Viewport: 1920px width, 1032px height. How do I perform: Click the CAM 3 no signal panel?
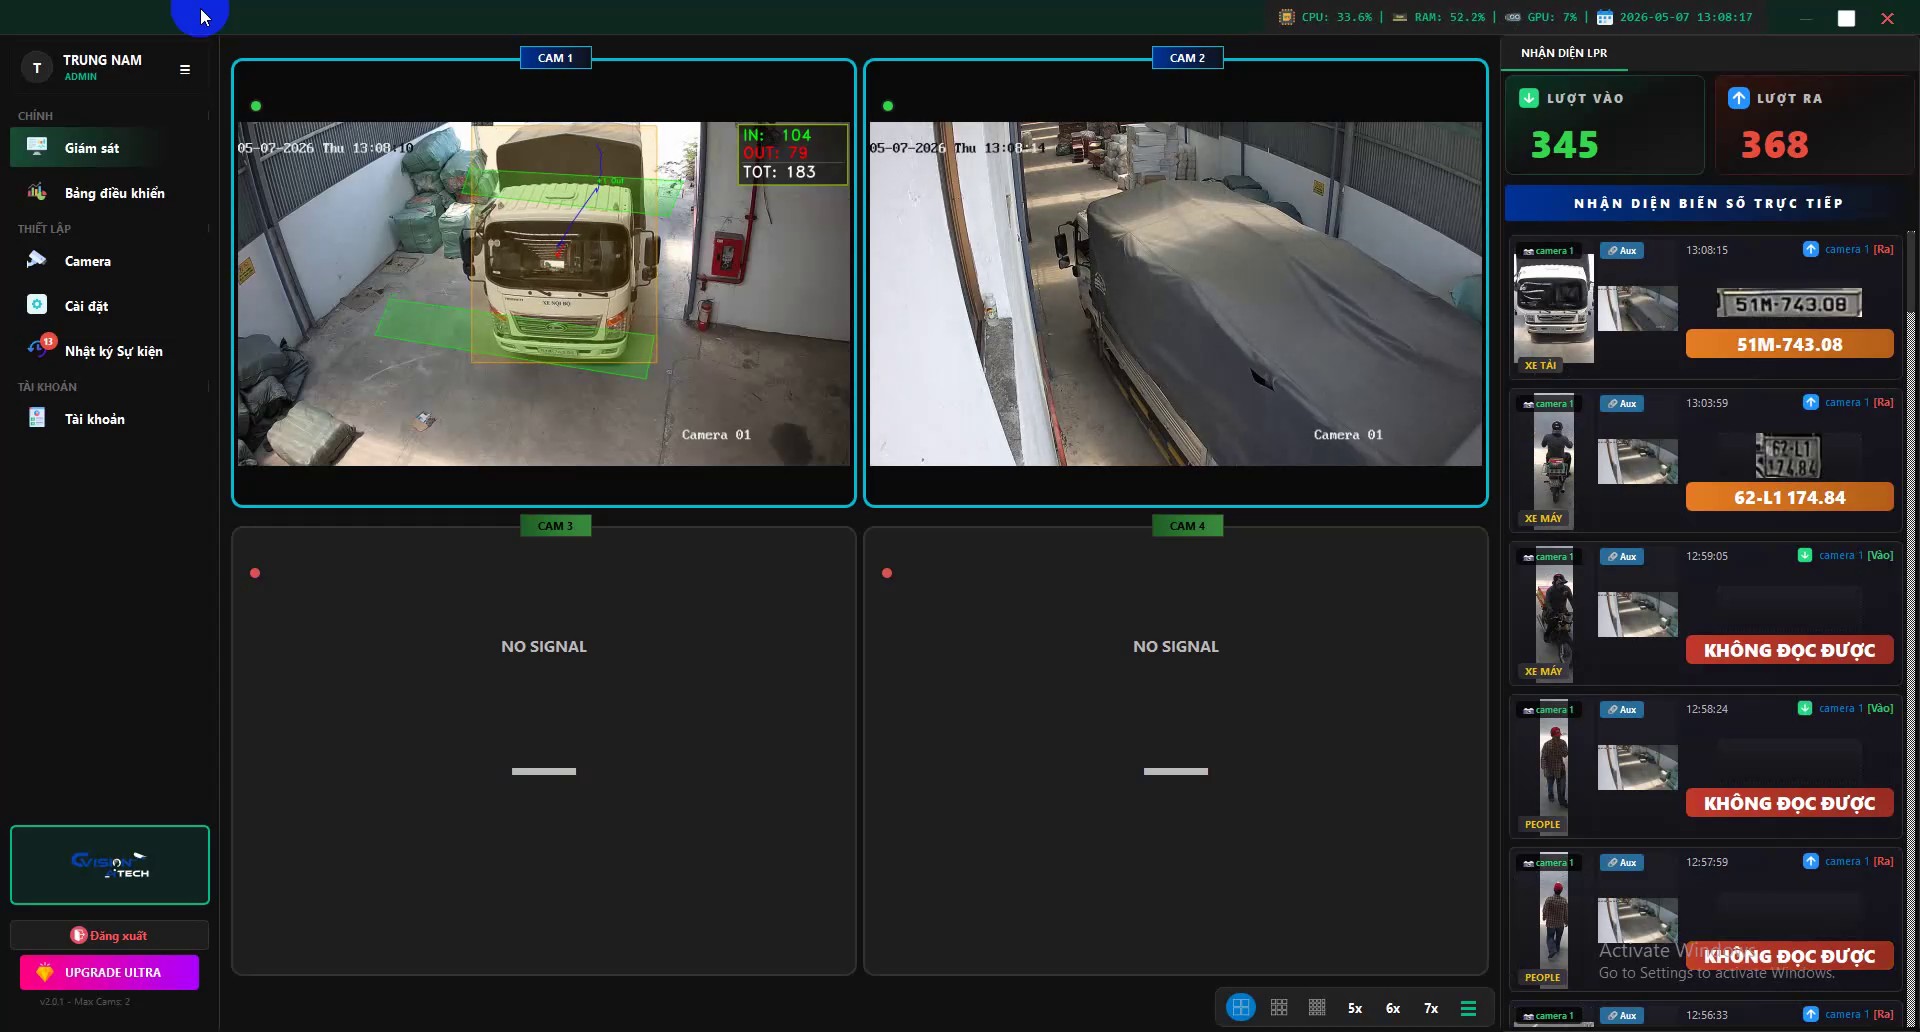pyautogui.click(x=544, y=751)
